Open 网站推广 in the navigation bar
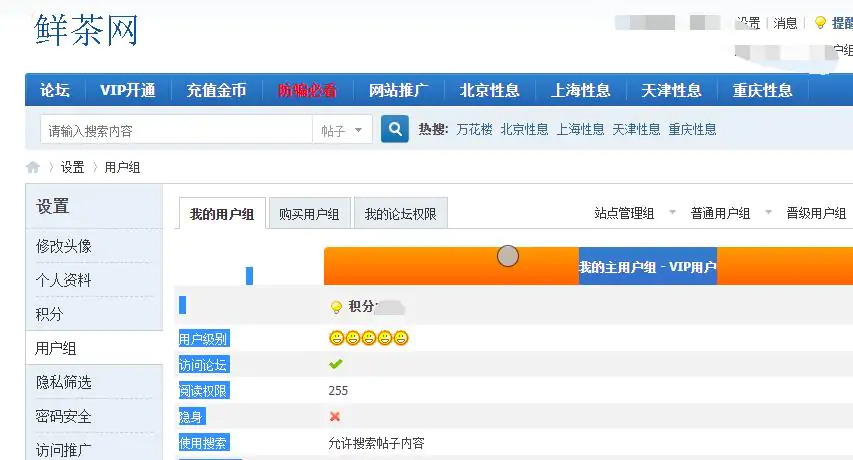Viewport: 853px width, 460px height. [399, 90]
